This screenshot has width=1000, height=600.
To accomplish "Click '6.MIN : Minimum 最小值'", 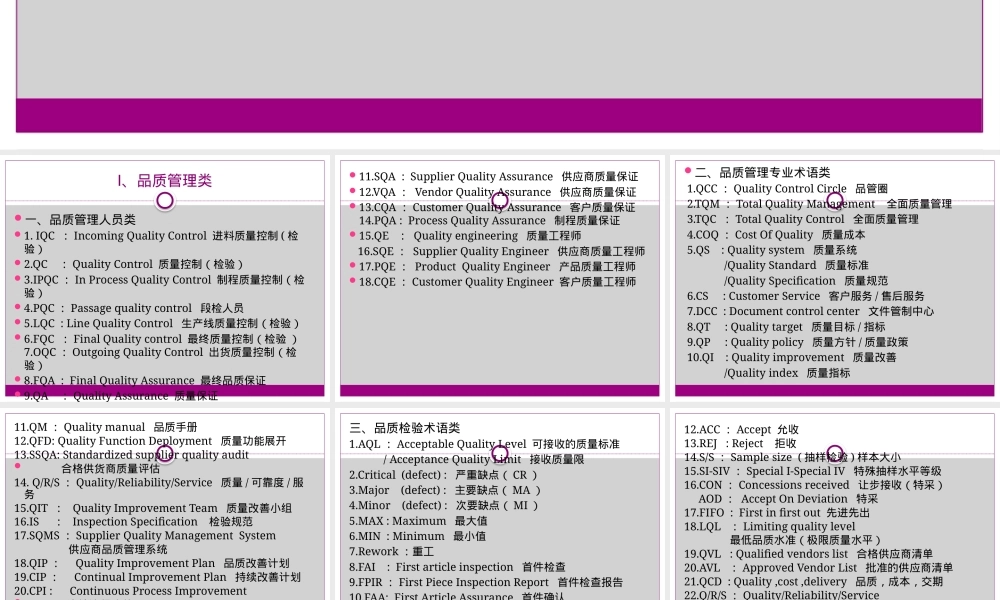I will point(417,537).
